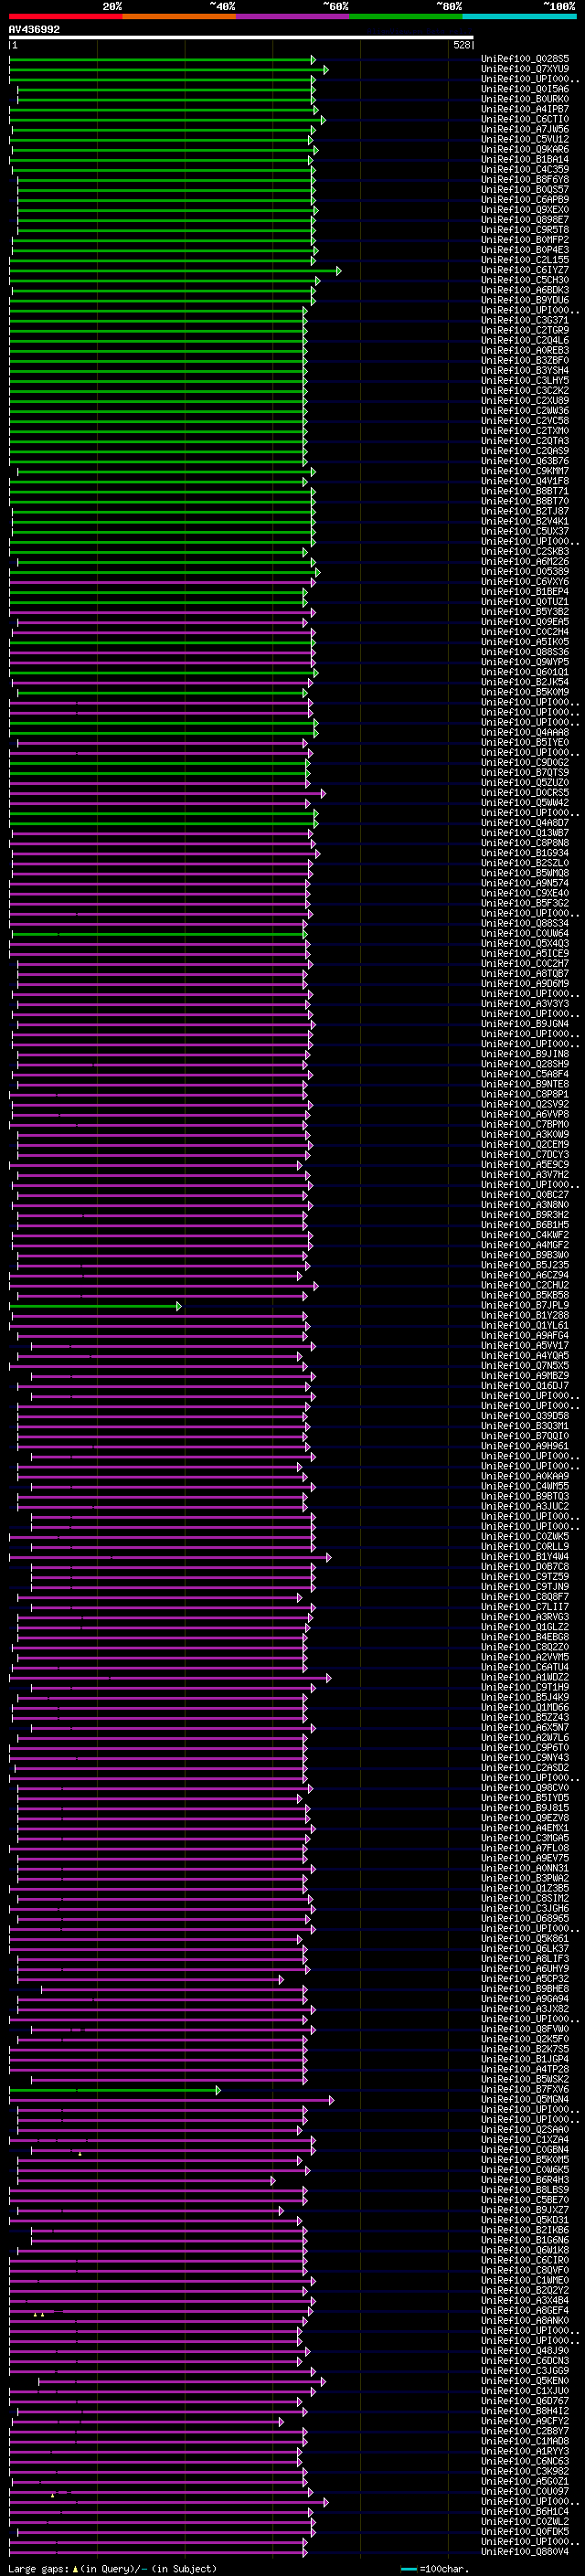Select hit label UniRef100_C2L155
Viewport: 585px width, 2576px height.
525,260
